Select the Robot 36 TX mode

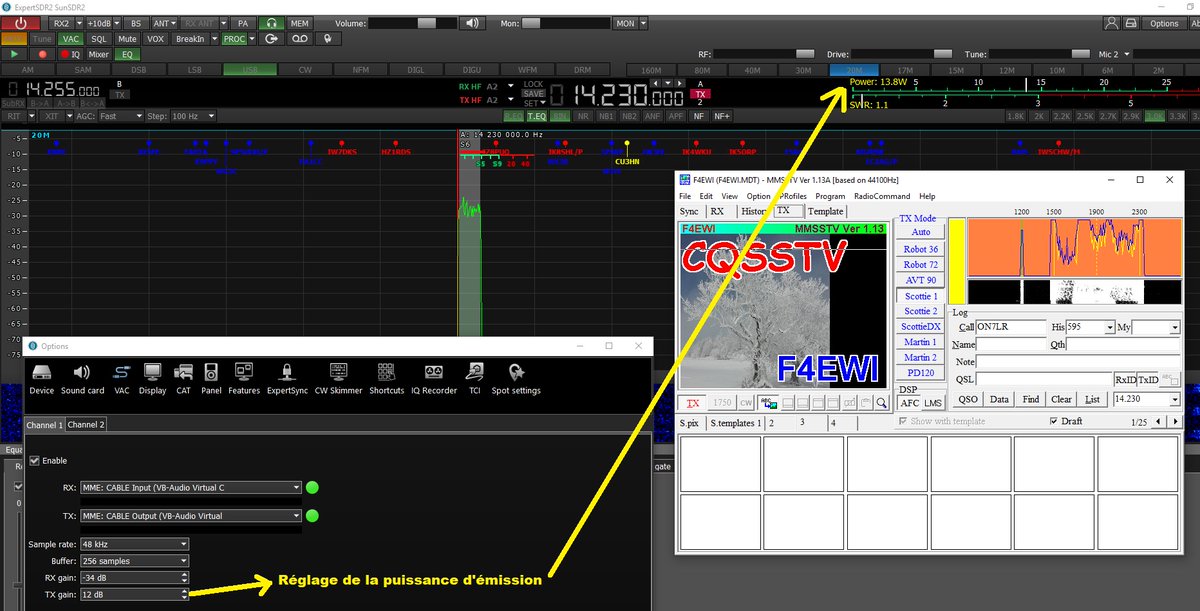[921, 249]
